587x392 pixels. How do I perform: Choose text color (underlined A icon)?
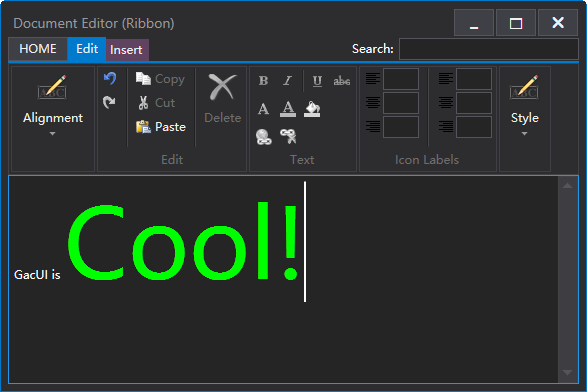coord(288,109)
